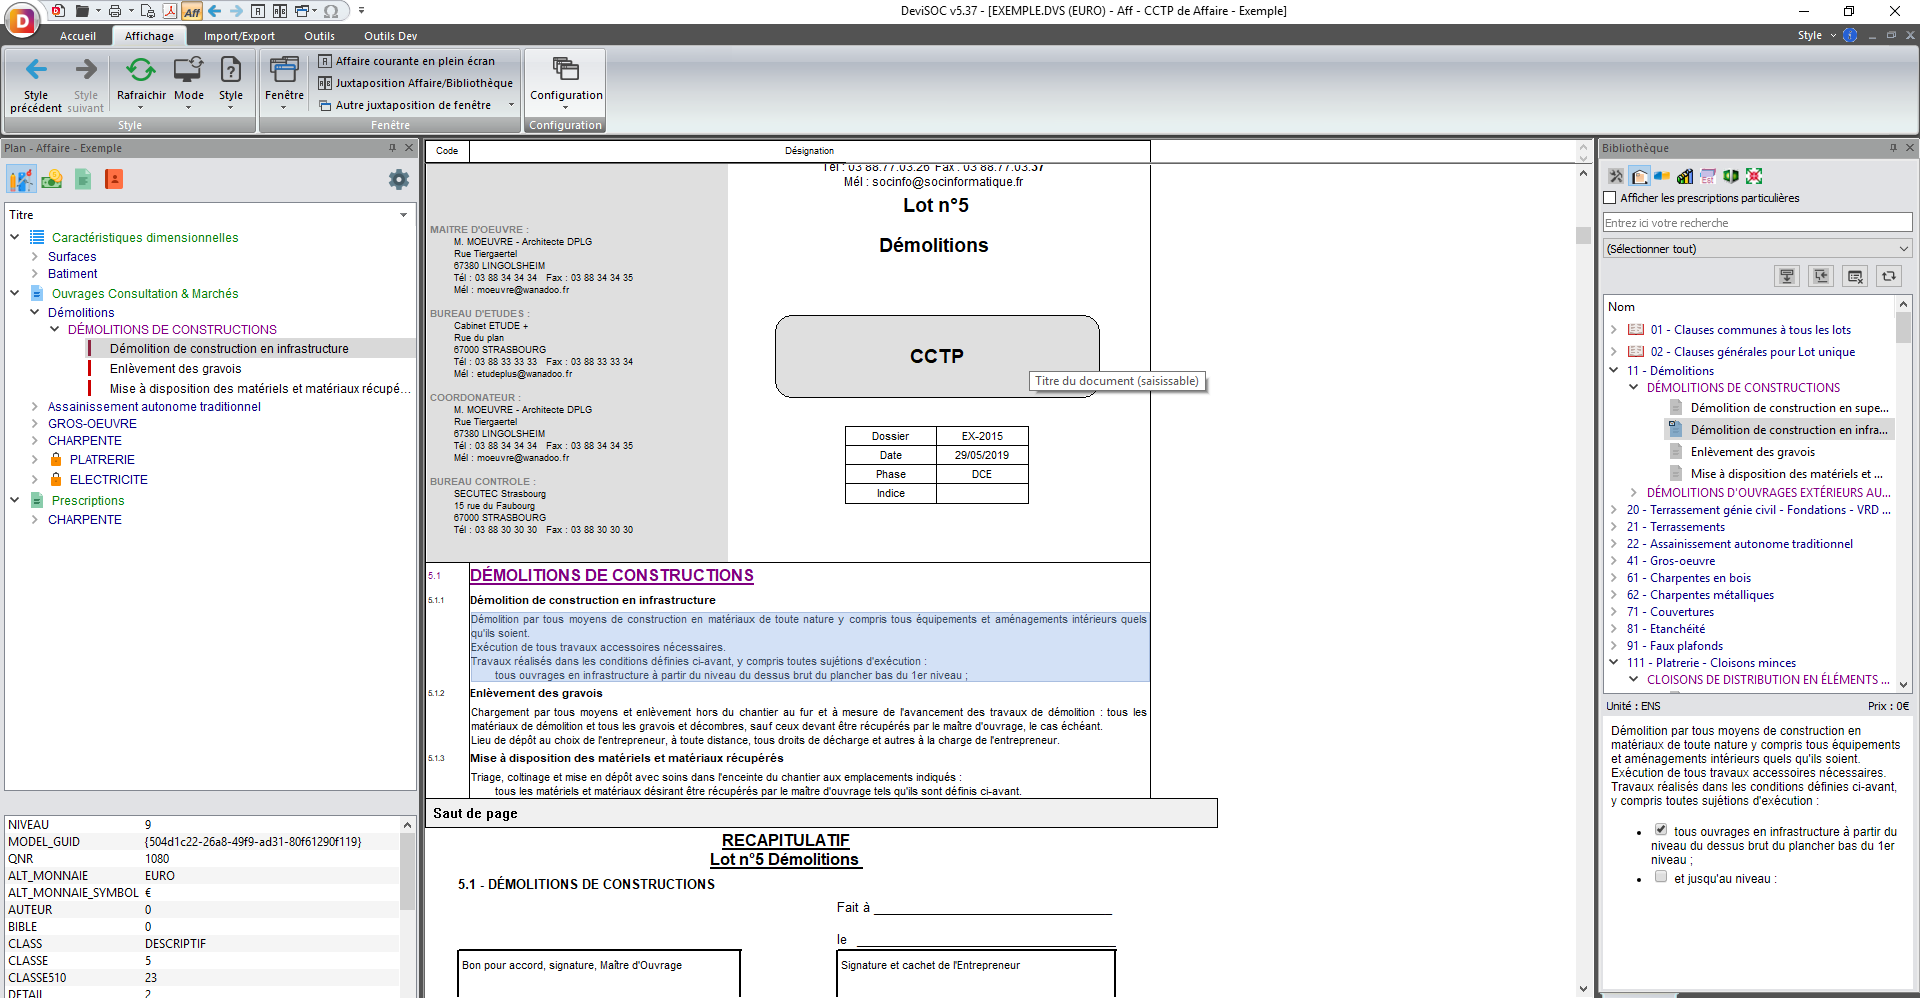The width and height of the screenshot is (1920, 998).
Task: Click the gear settings icon in Plan panel
Action: click(x=399, y=179)
